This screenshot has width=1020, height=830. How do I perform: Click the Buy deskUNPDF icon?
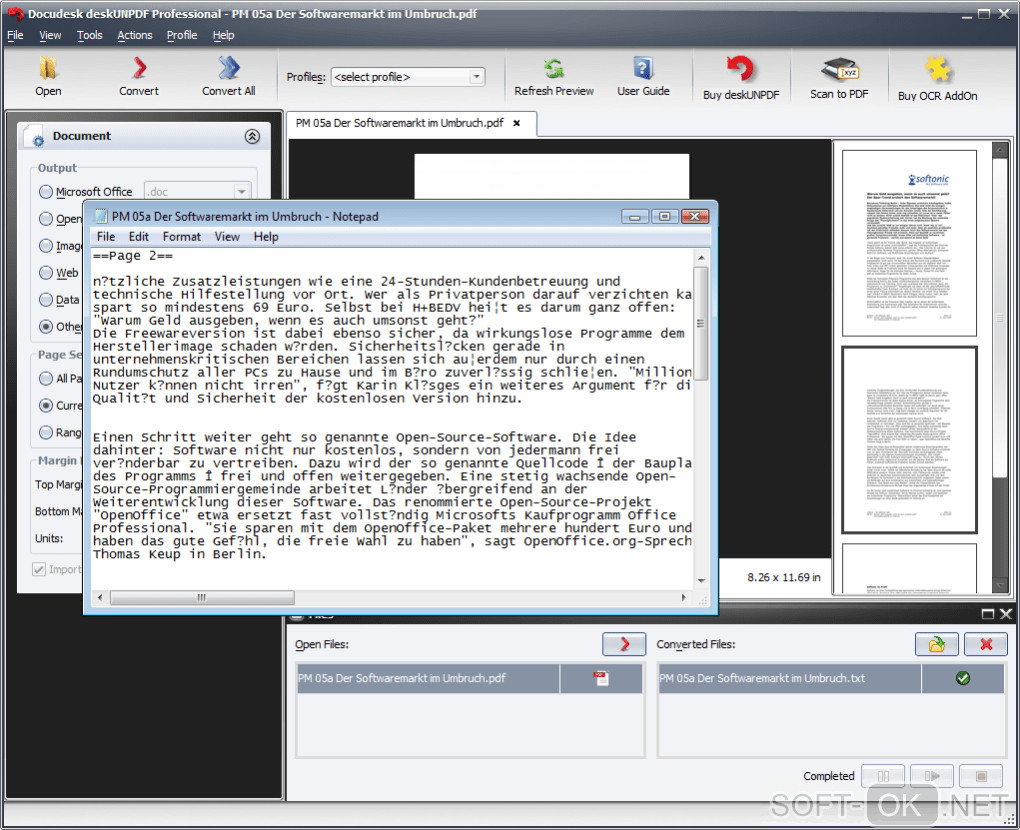point(740,69)
